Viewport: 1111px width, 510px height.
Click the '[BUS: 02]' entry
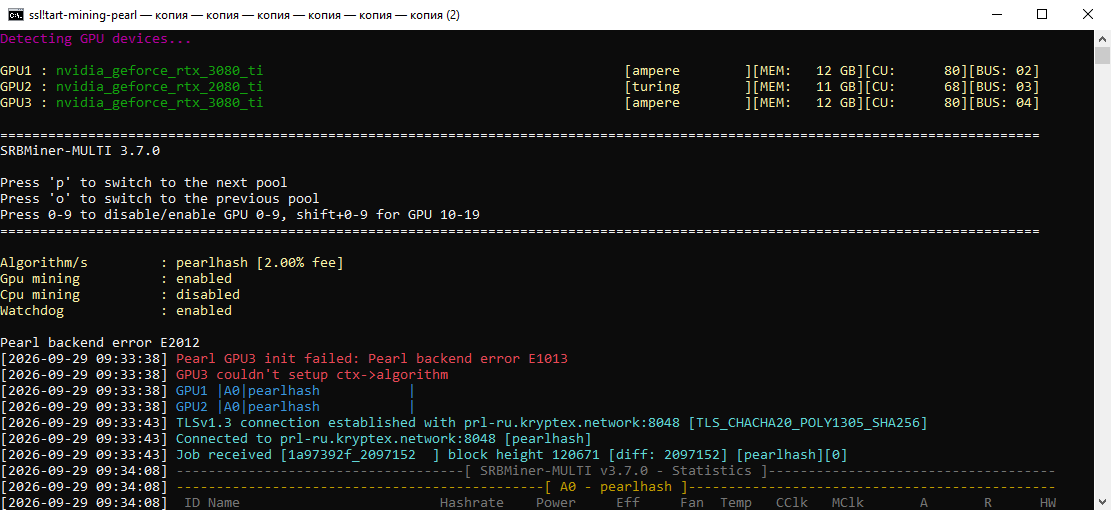pyautogui.click(x=1003, y=71)
